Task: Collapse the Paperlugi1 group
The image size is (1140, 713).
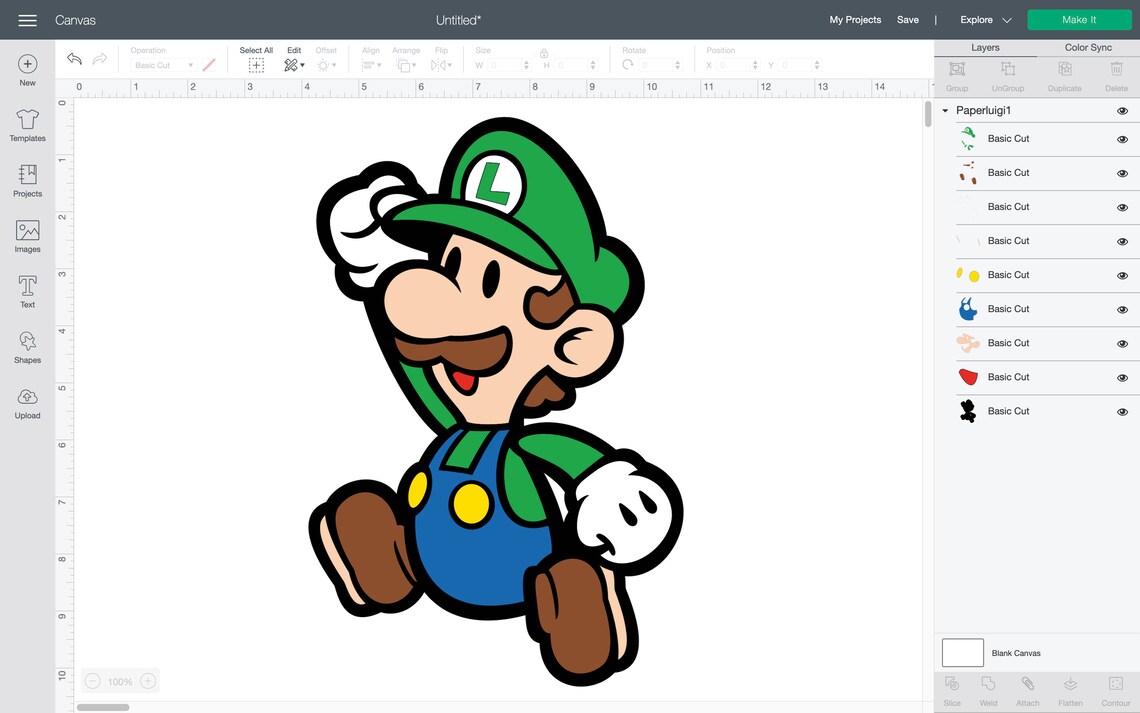Action: click(x=943, y=110)
